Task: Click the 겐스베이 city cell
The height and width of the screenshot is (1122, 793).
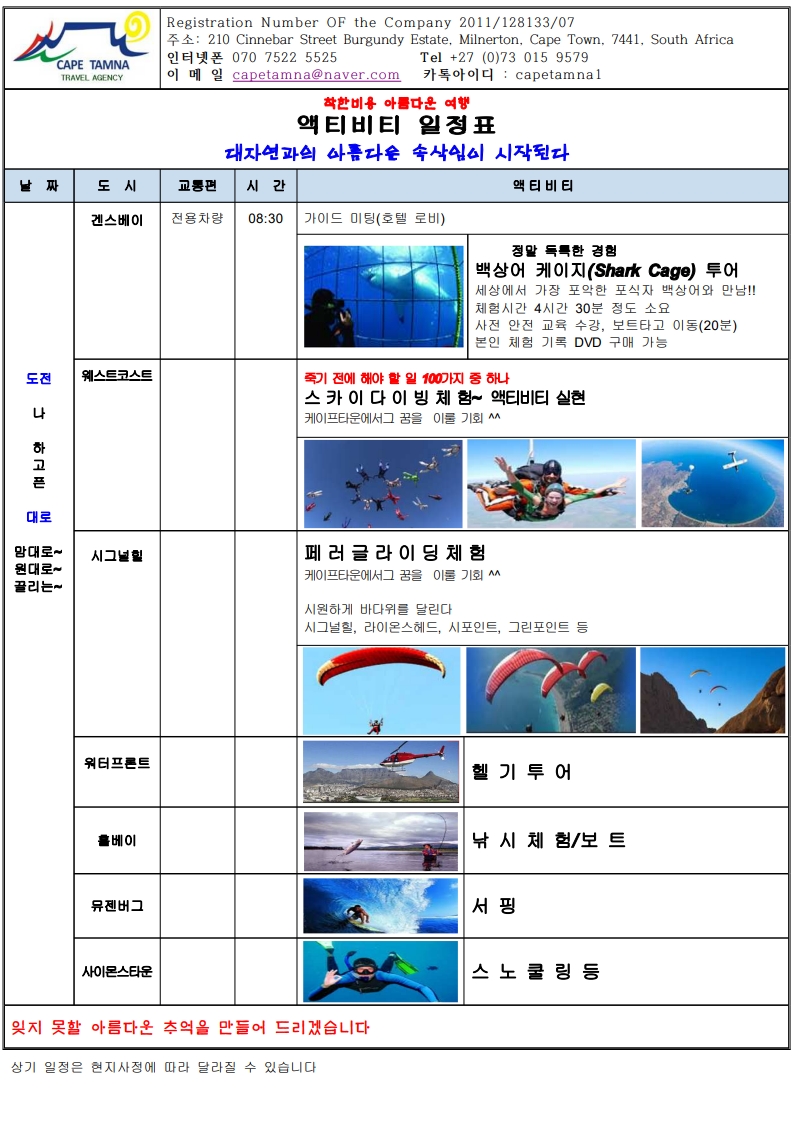Action: [117, 220]
